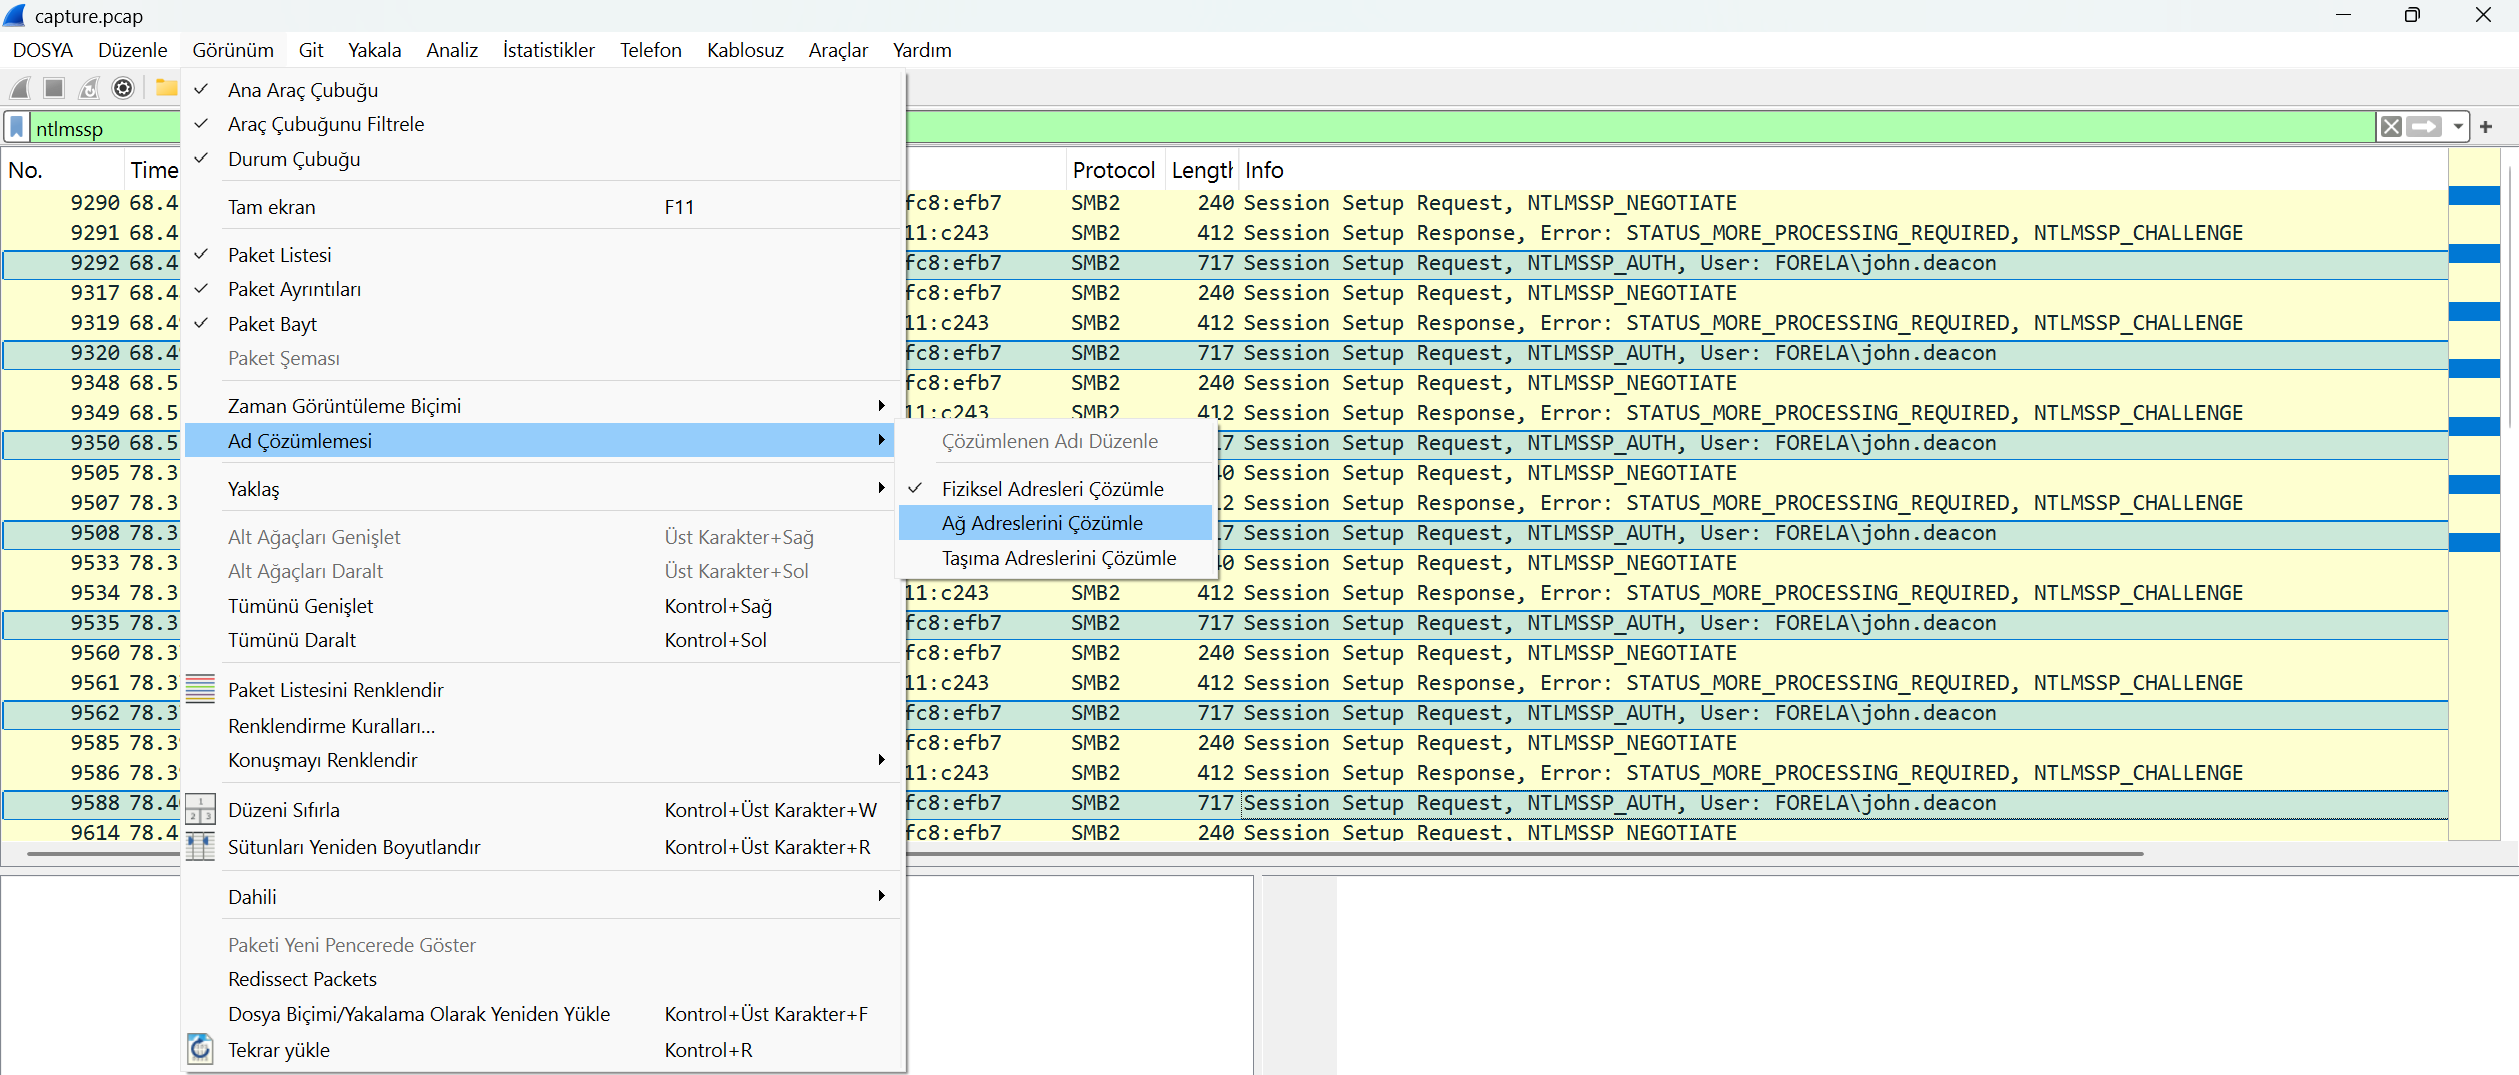Add filter button with plus icon
The height and width of the screenshot is (1075, 2519).
pyautogui.click(x=2486, y=127)
